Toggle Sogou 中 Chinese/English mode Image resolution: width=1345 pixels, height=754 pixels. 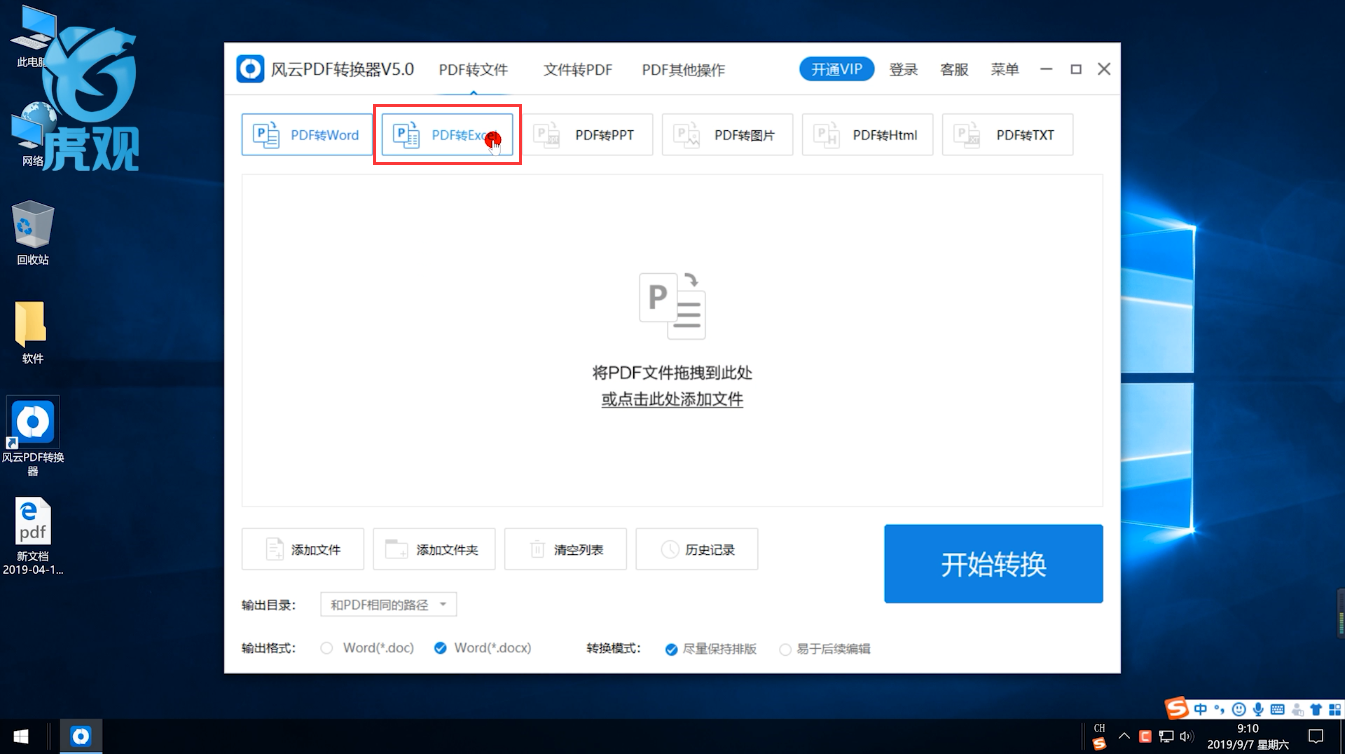1200,709
